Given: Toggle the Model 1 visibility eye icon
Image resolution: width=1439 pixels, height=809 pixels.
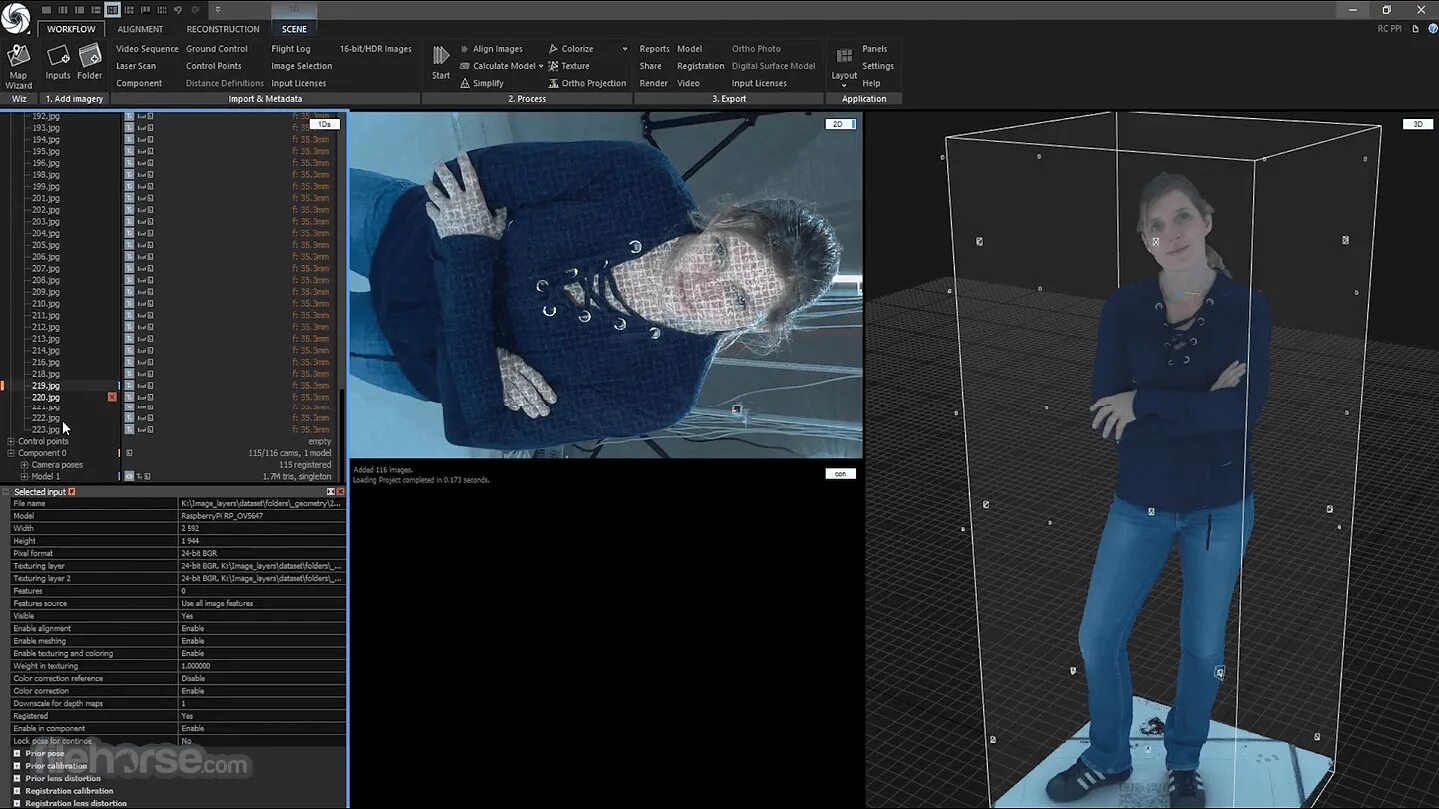Looking at the screenshot, I should pyautogui.click(x=129, y=477).
